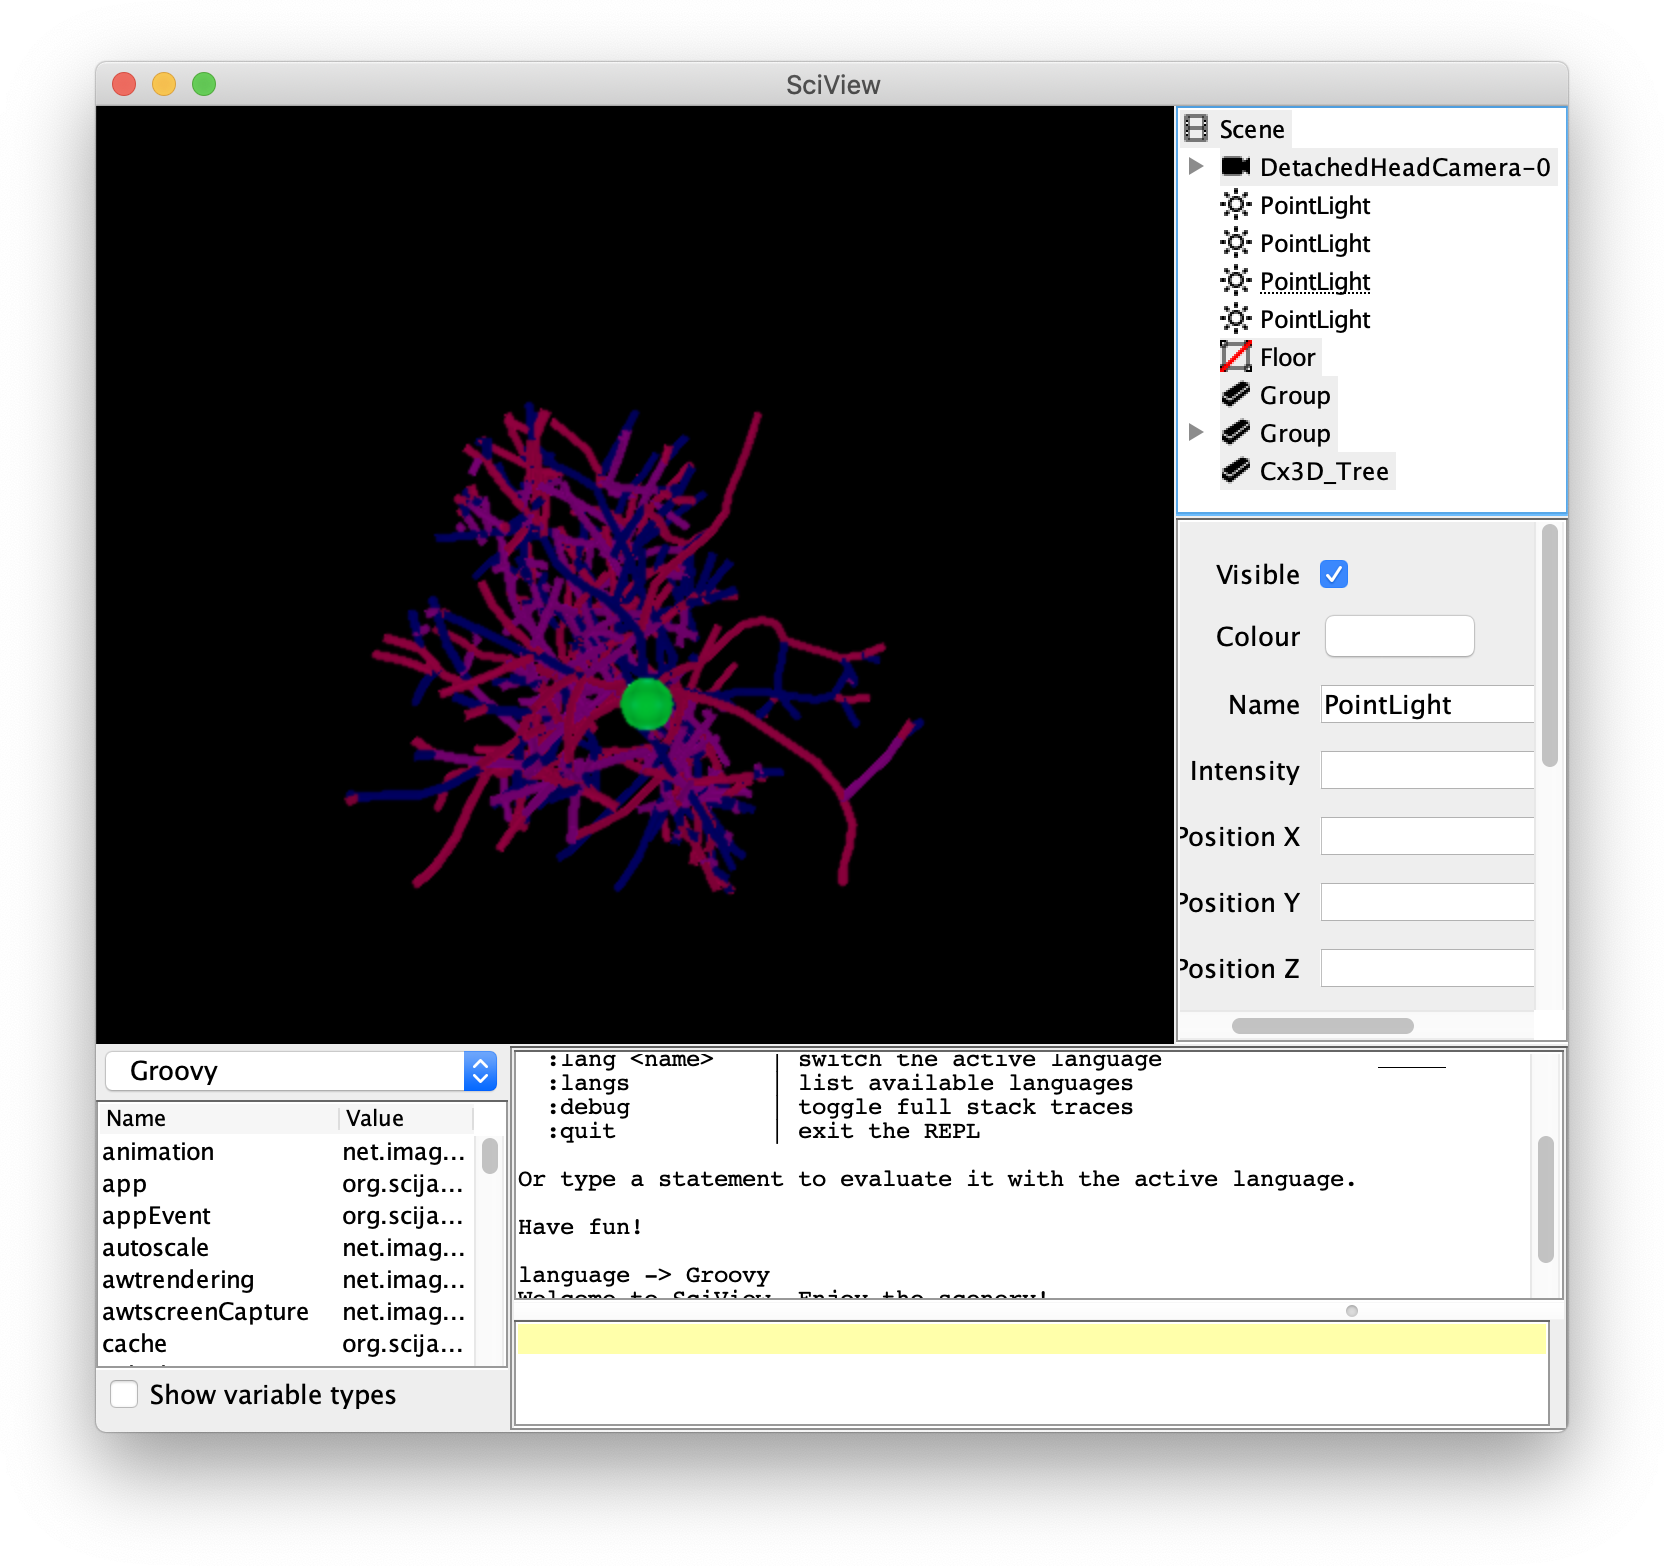This screenshot has height=1566, width=1664.
Task: Click the variables table vertical scrollbar
Action: (490, 1155)
